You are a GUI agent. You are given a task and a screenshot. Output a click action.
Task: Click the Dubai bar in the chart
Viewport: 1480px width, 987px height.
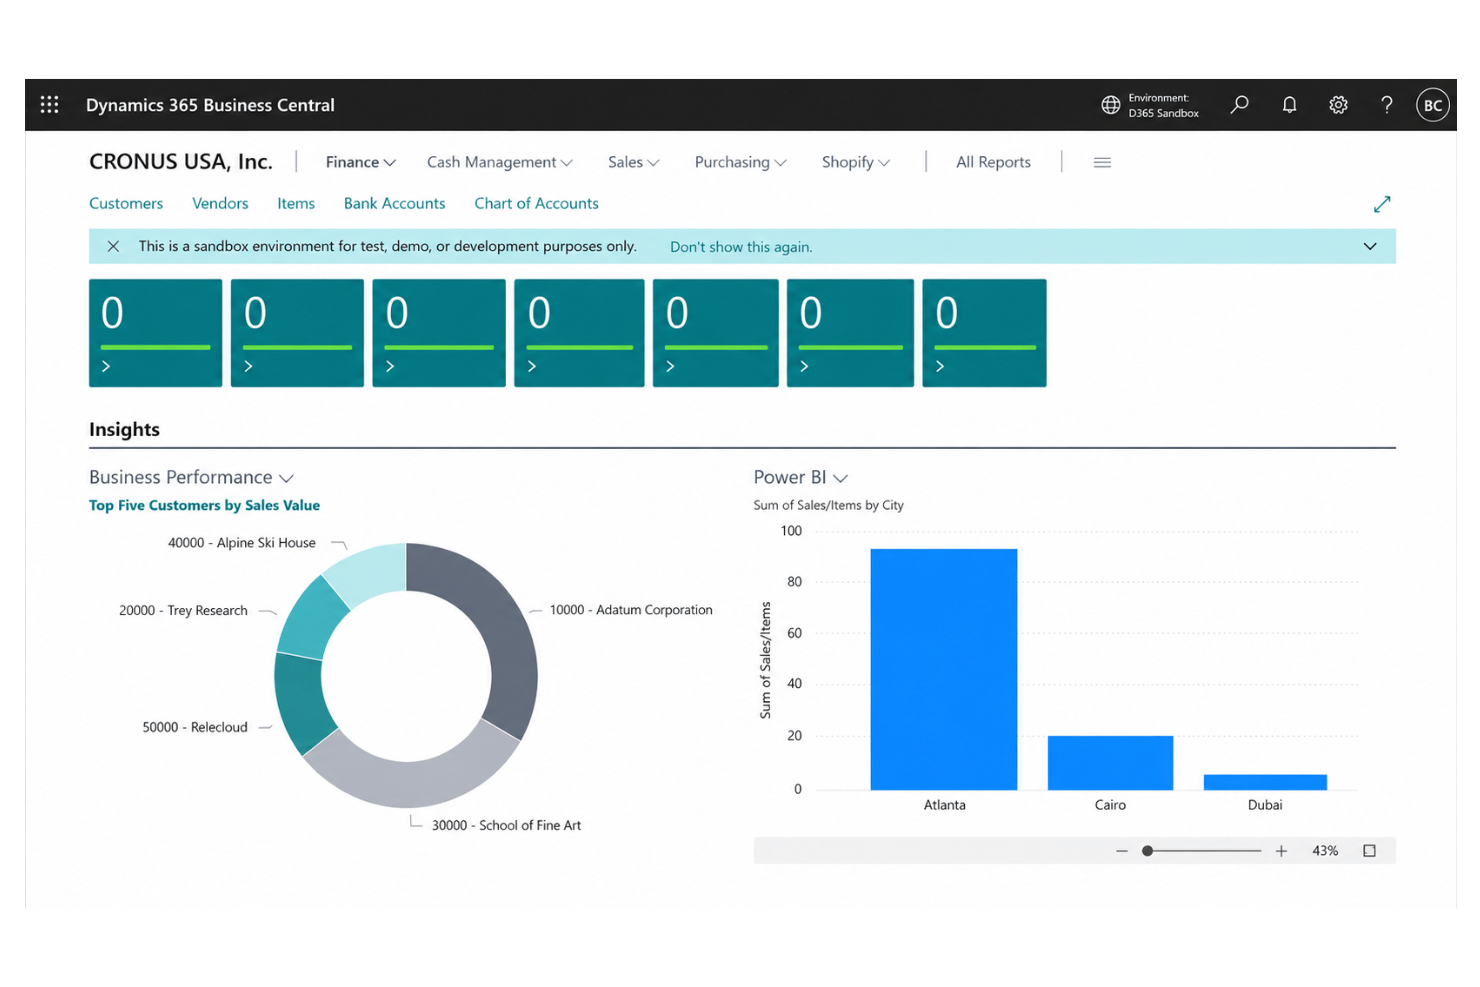[x=1265, y=782]
